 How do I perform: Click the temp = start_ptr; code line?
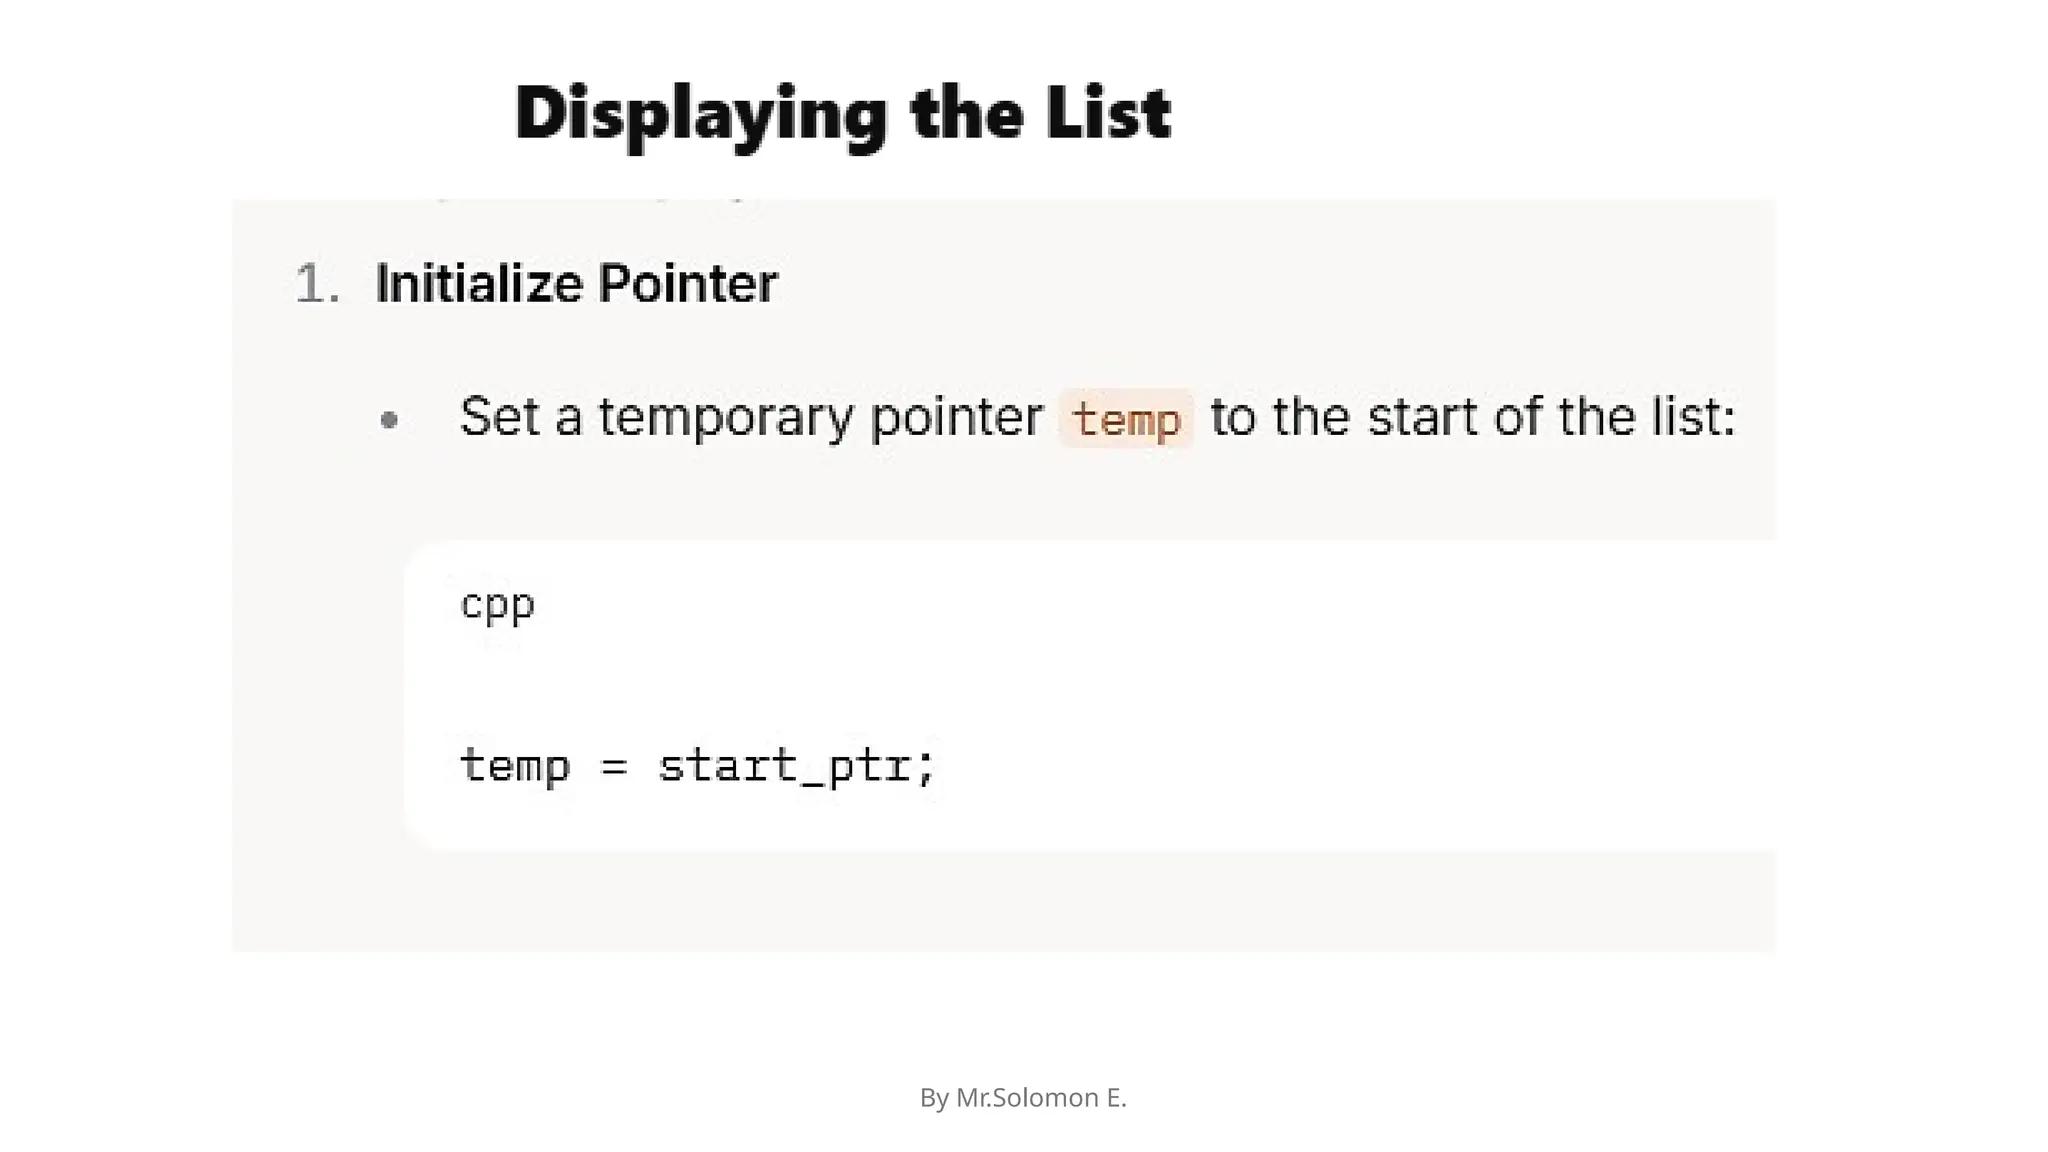point(697,766)
